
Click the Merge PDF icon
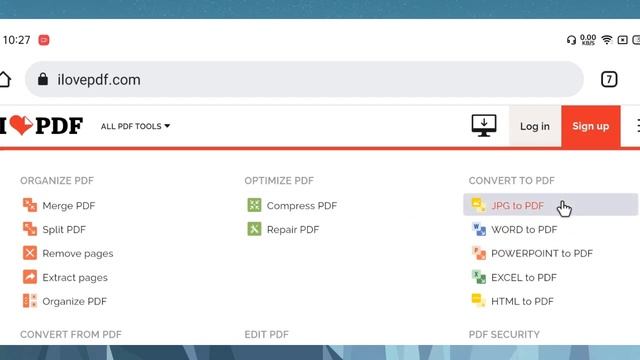pos(30,205)
